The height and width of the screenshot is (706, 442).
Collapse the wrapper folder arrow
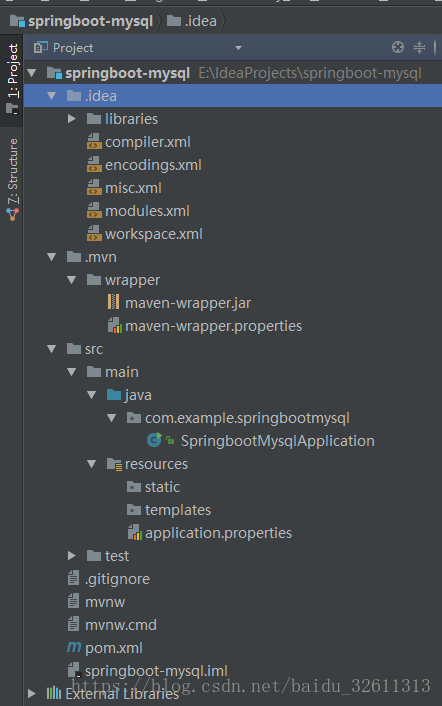(x=72, y=280)
